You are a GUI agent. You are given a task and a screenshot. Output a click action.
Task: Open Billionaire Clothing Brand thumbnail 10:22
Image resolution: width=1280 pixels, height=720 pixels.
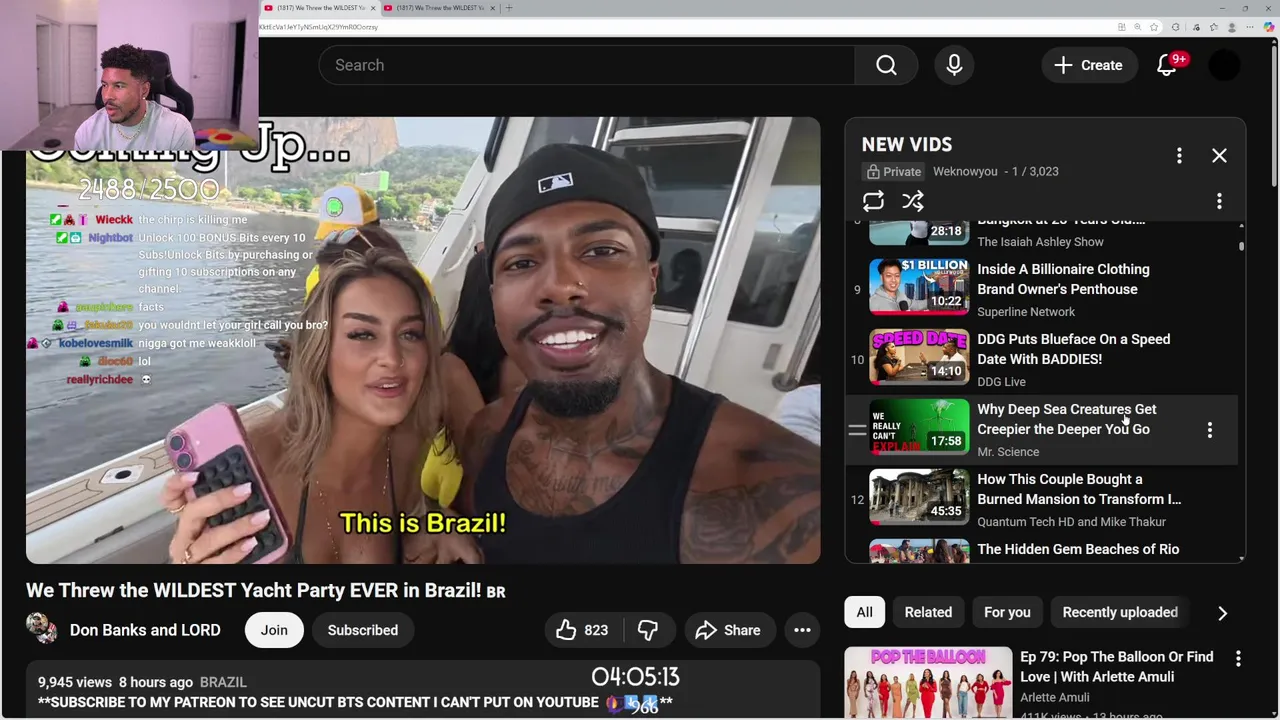(919, 288)
